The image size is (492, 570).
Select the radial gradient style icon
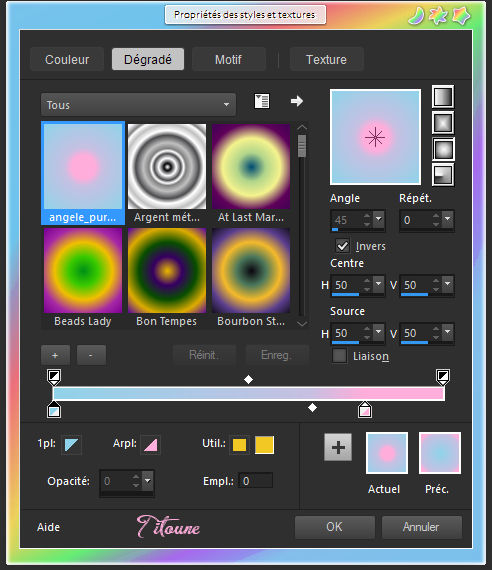pyautogui.click(x=443, y=175)
